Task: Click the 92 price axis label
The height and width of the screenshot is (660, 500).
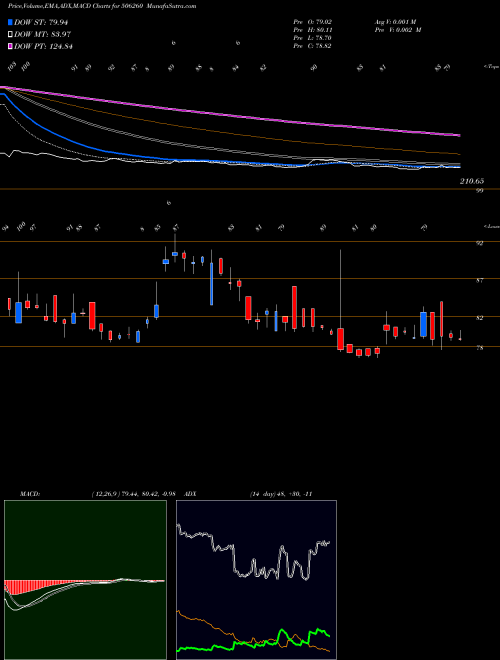Action: tap(480, 243)
